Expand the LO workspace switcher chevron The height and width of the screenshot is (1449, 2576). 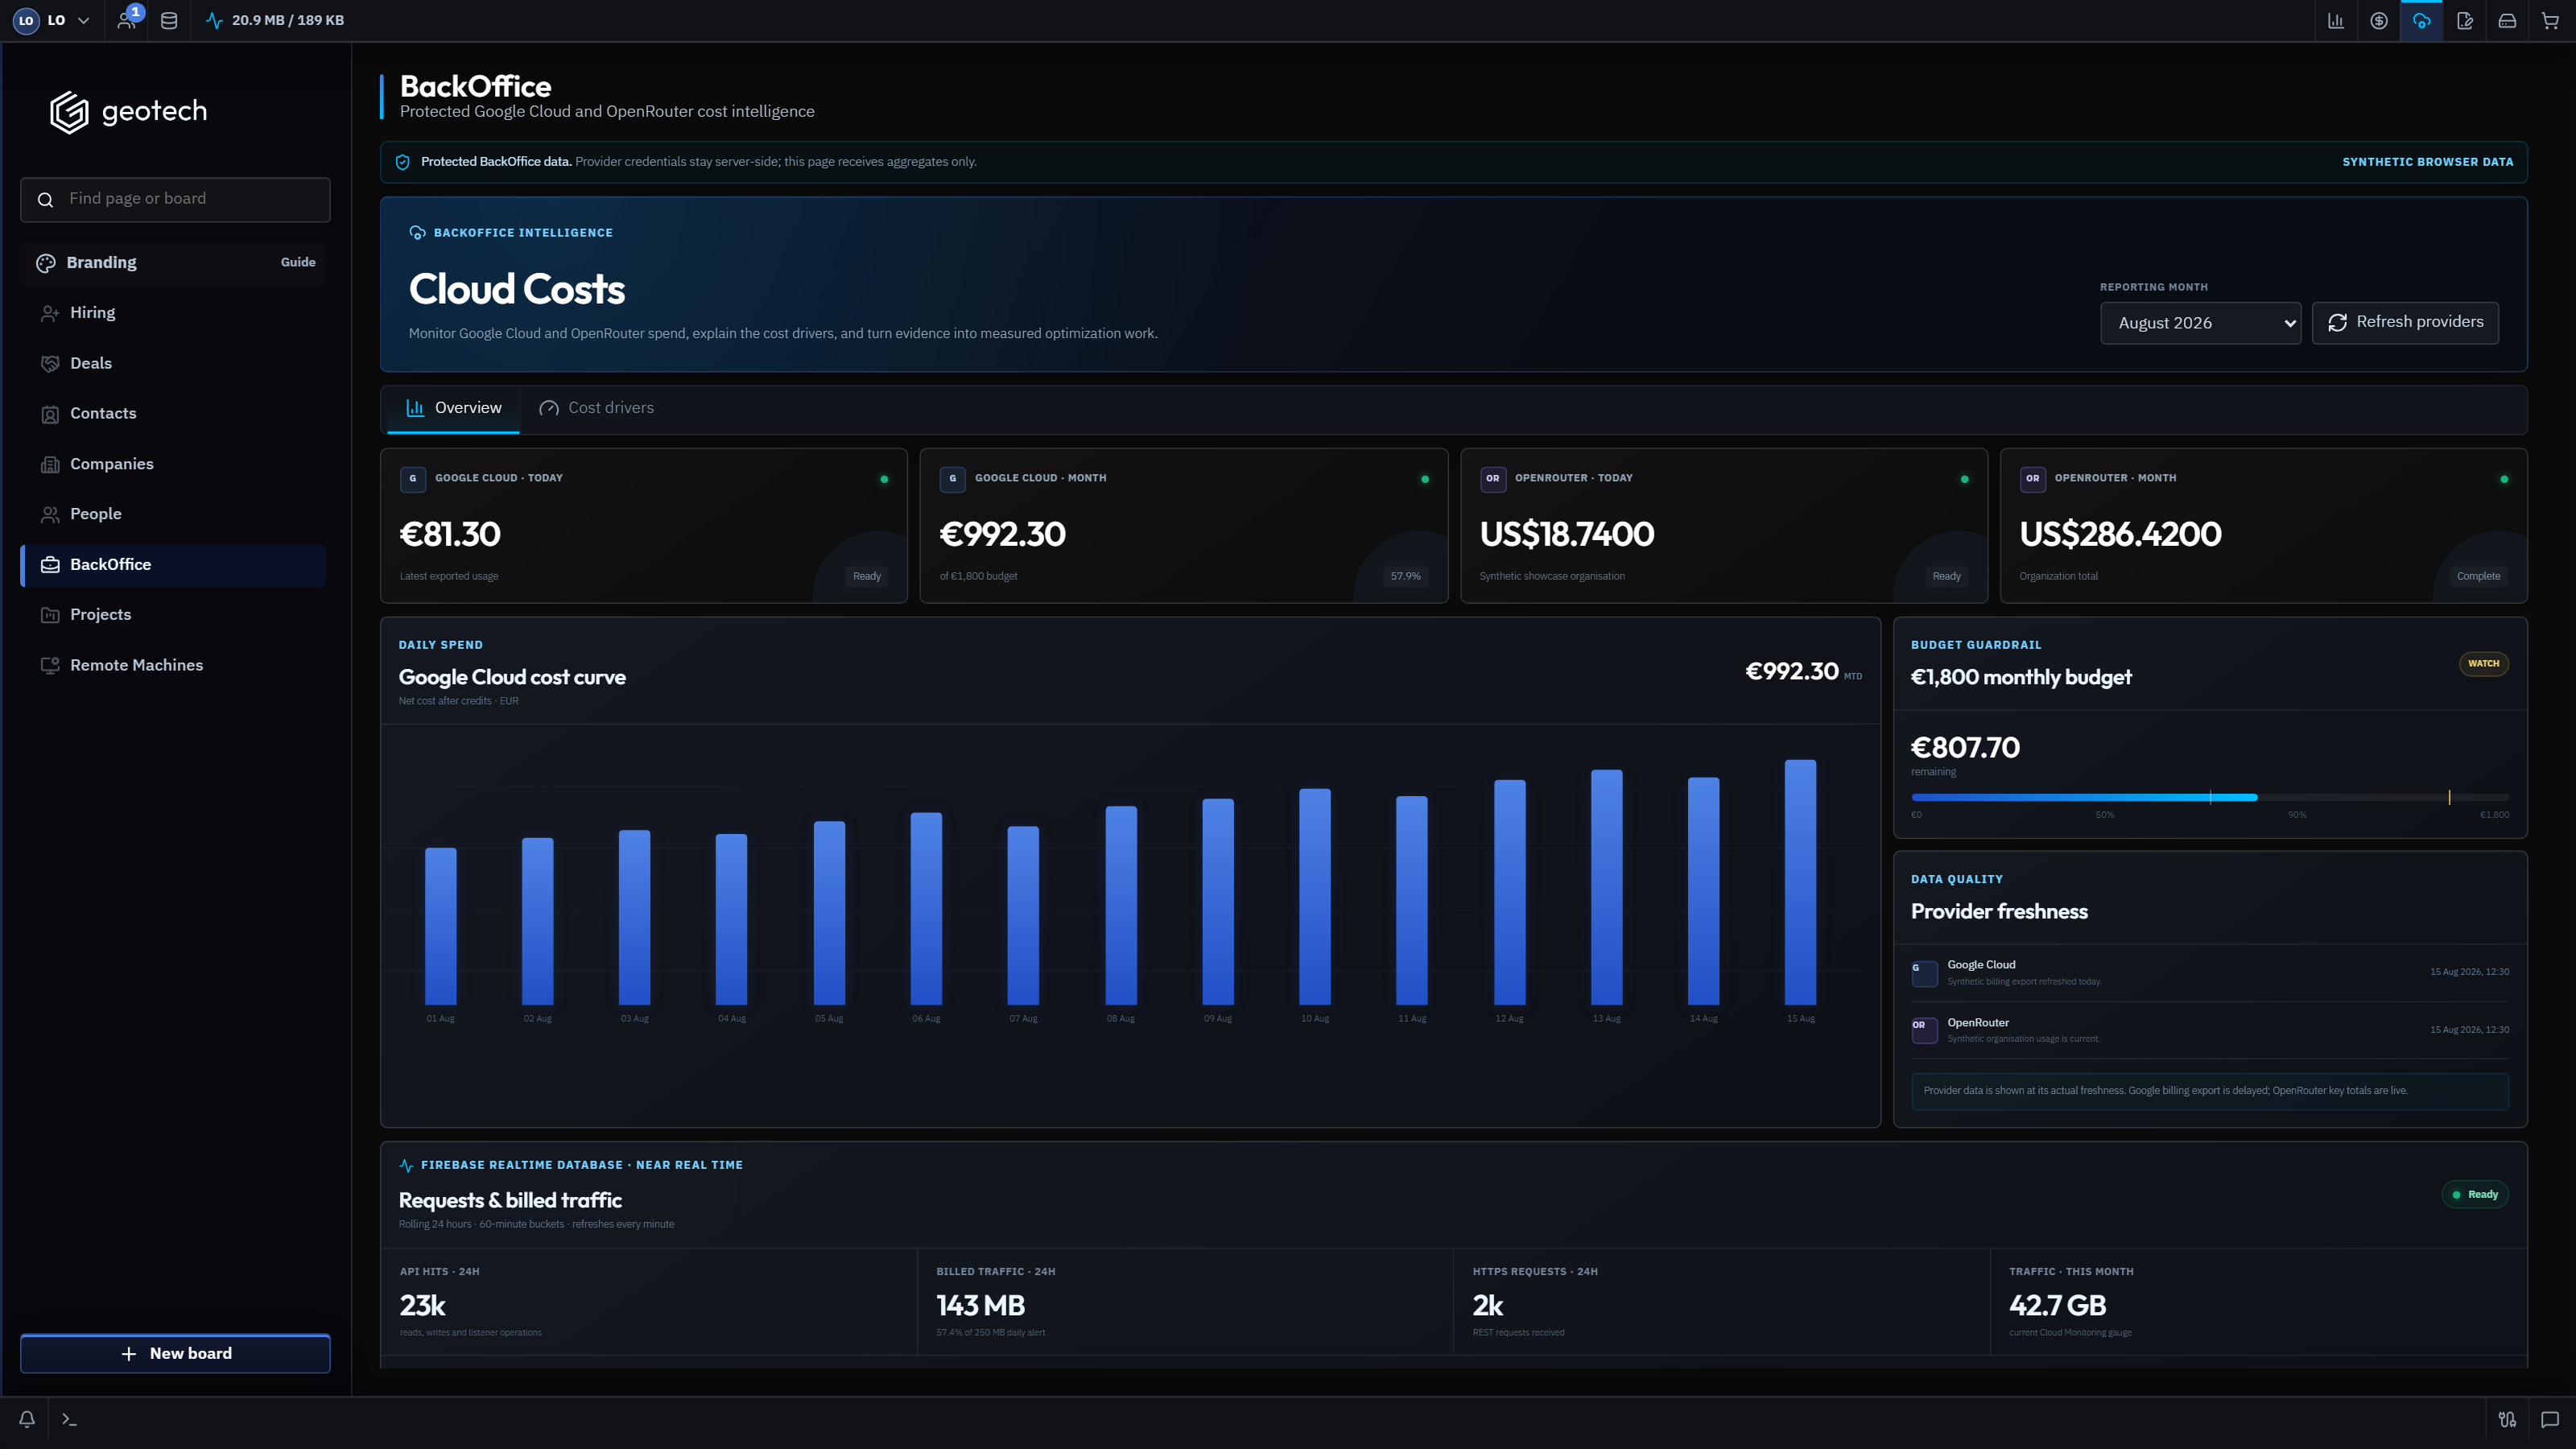84,20
